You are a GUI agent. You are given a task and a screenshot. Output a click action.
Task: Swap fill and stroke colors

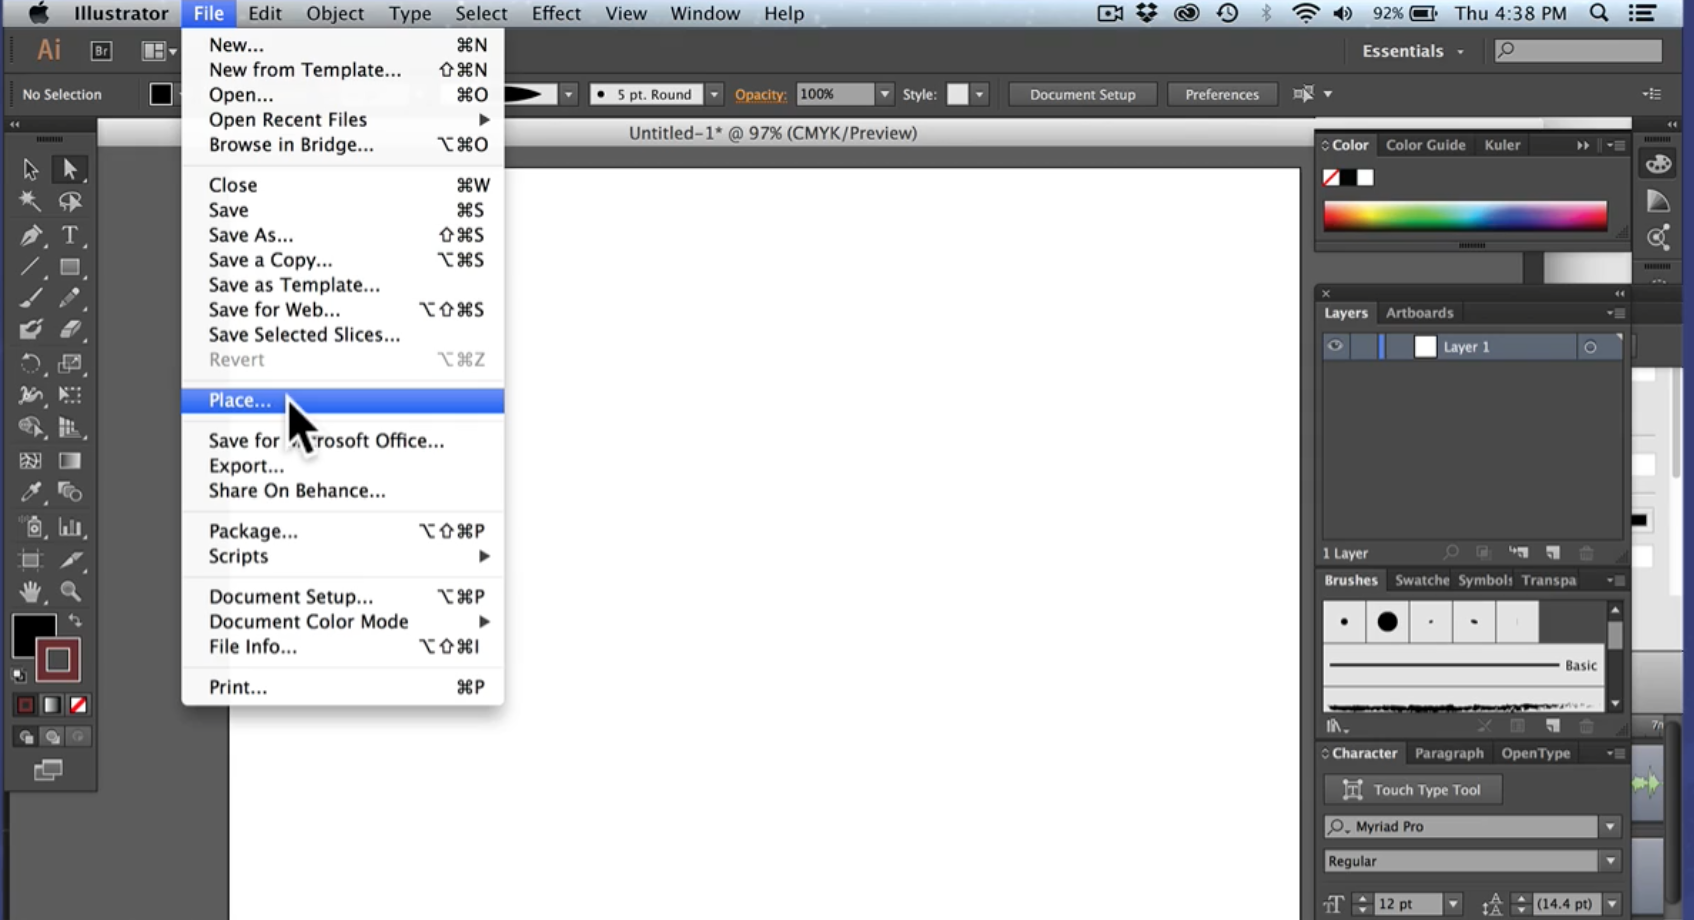[x=75, y=621]
